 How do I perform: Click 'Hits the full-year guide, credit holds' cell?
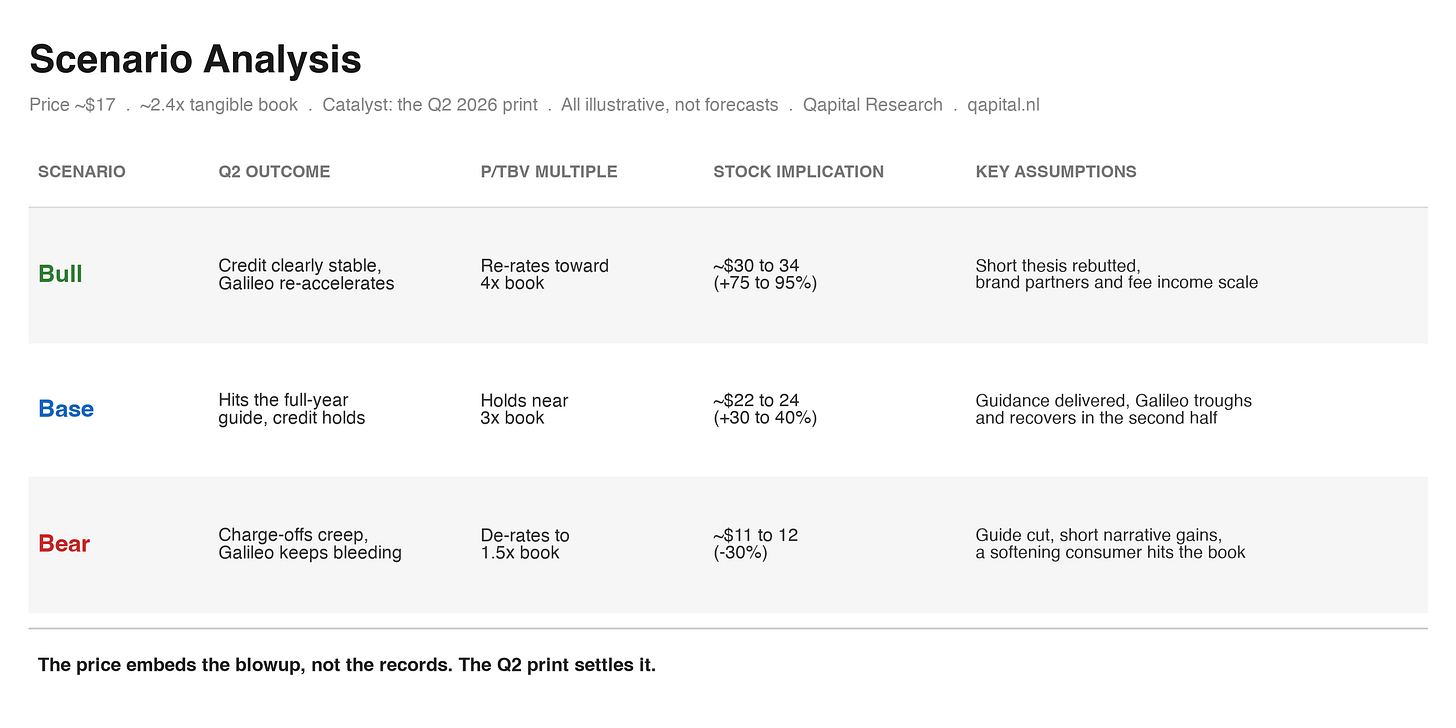tap(292, 409)
